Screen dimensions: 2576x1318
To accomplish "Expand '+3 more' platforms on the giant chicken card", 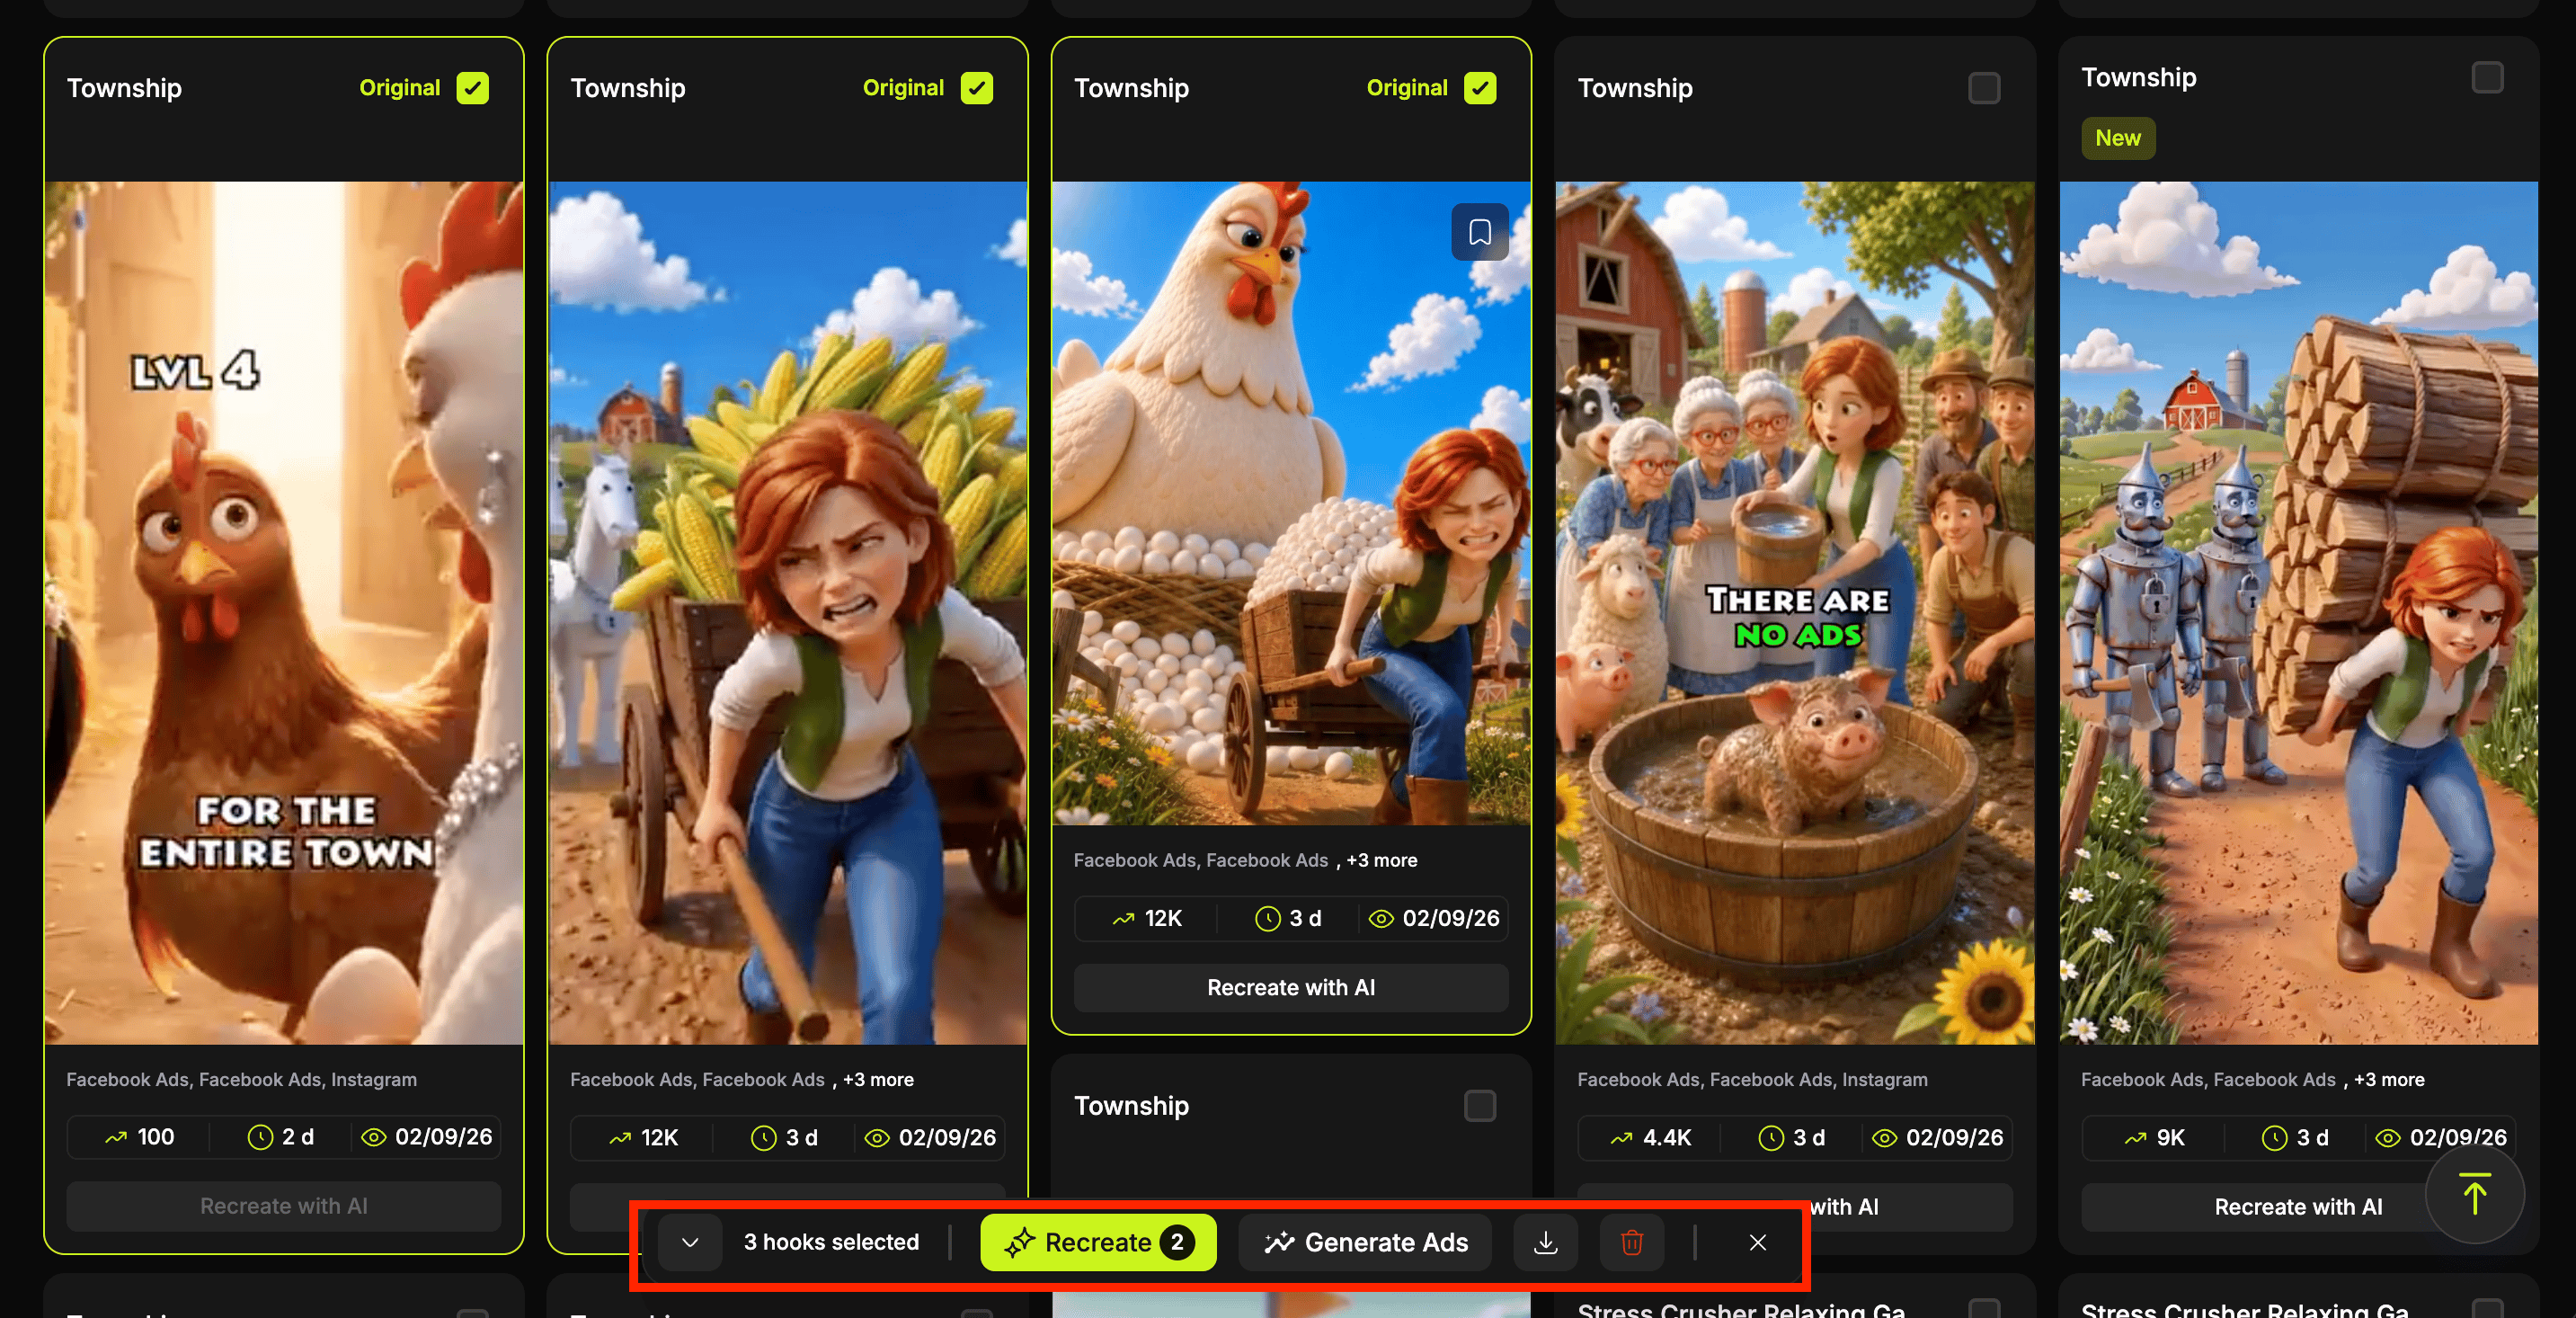I will tap(1382, 861).
